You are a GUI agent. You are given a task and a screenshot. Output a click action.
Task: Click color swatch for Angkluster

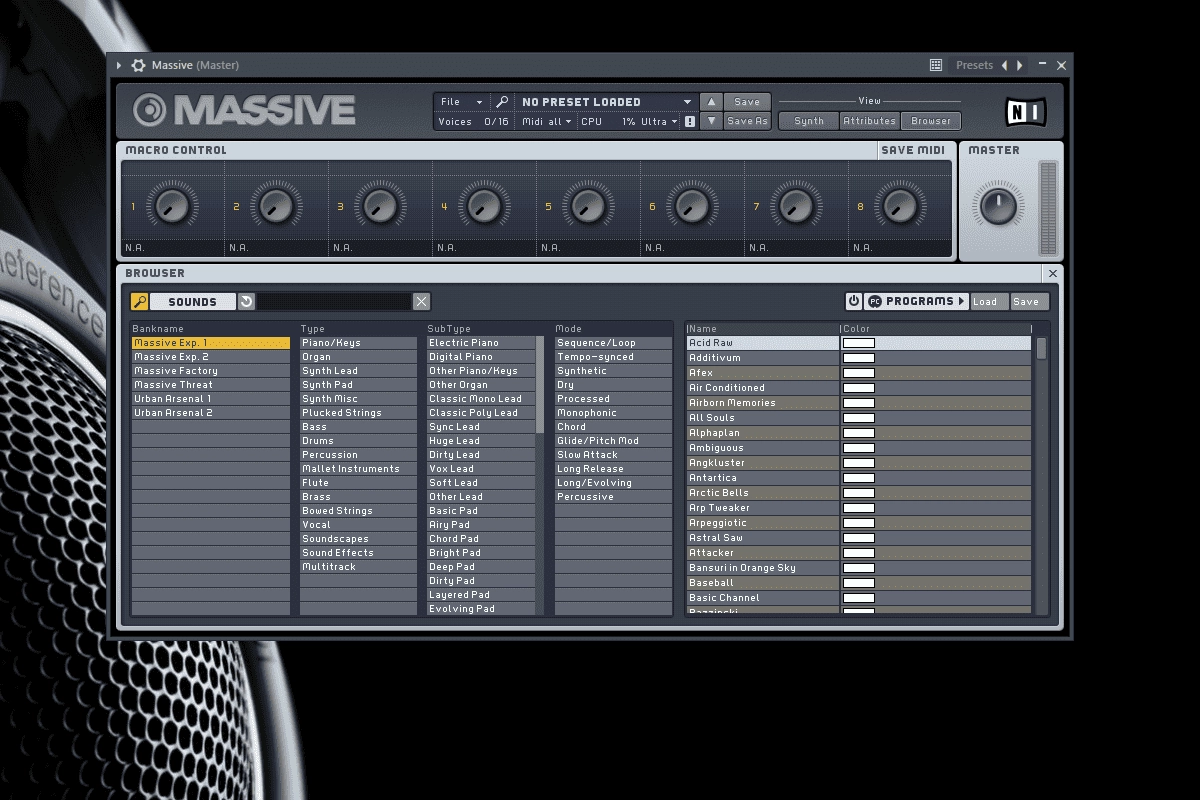coord(858,463)
